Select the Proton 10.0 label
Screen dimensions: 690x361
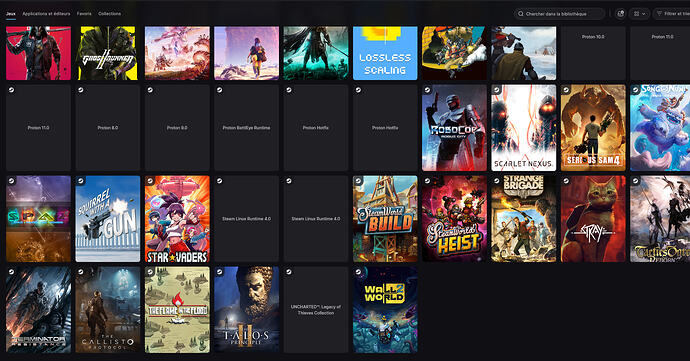click(593, 37)
